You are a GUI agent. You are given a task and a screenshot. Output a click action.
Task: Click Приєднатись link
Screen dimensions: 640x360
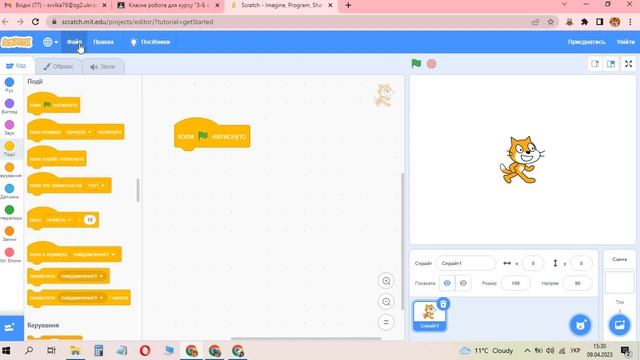tap(587, 42)
